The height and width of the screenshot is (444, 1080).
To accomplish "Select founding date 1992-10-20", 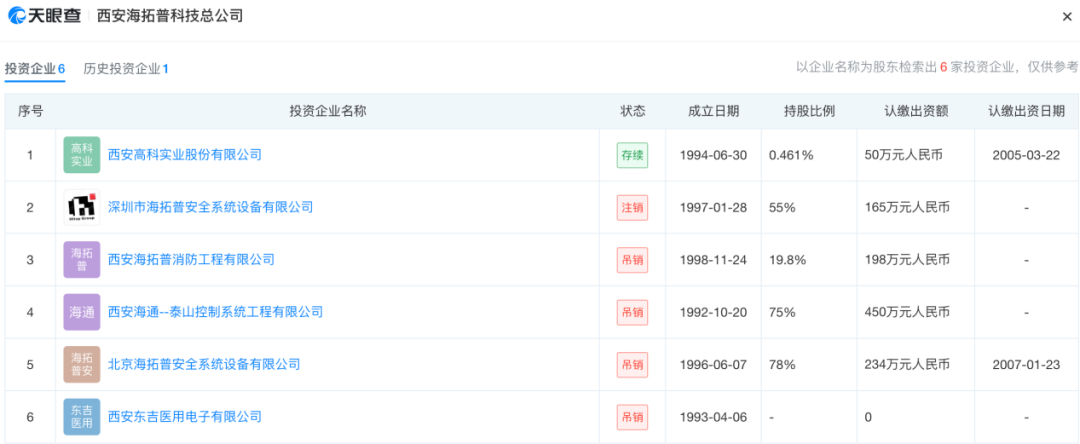I will pyautogui.click(x=713, y=312).
